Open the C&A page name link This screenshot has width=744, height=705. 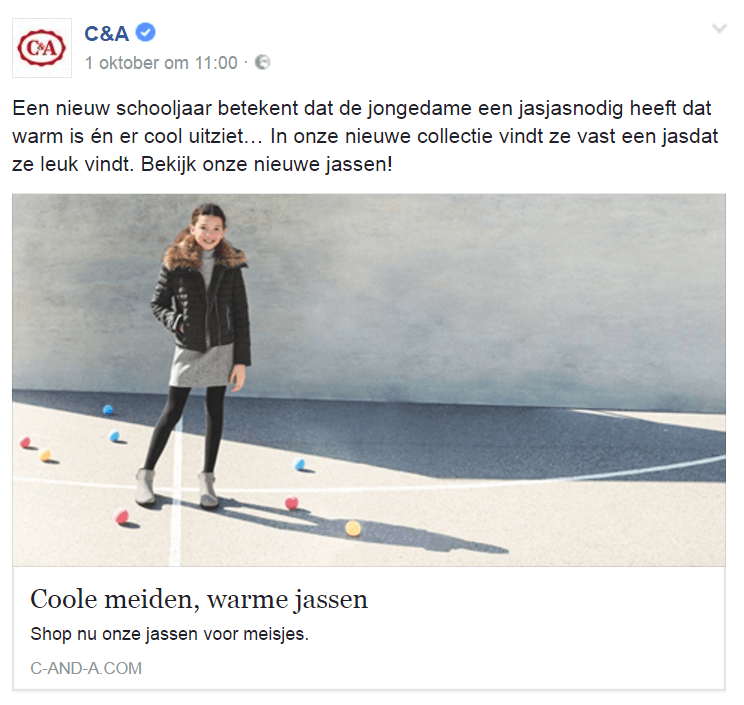coord(106,34)
